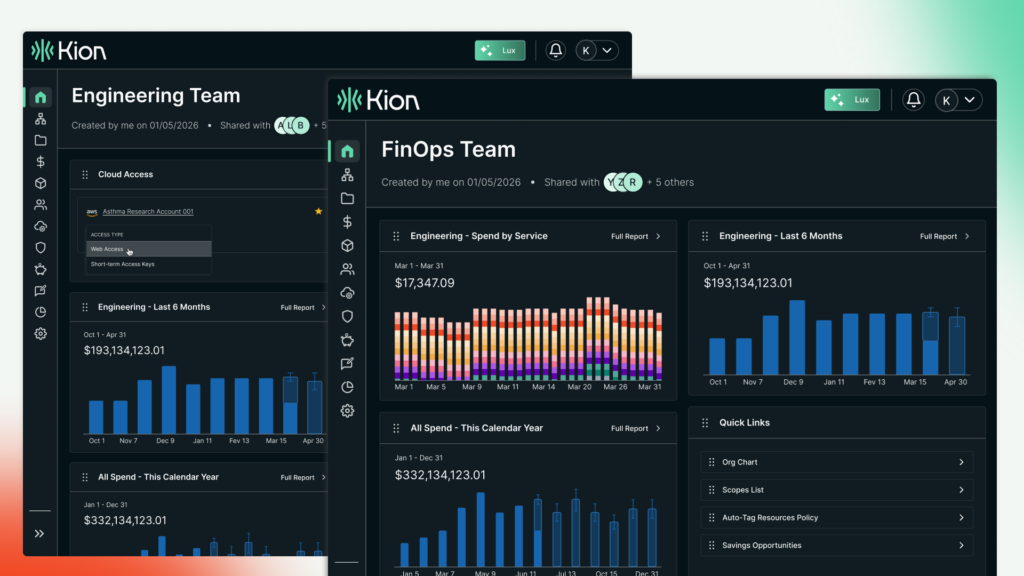Toggle the favorite star on Asthma Research Account

coord(318,212)
